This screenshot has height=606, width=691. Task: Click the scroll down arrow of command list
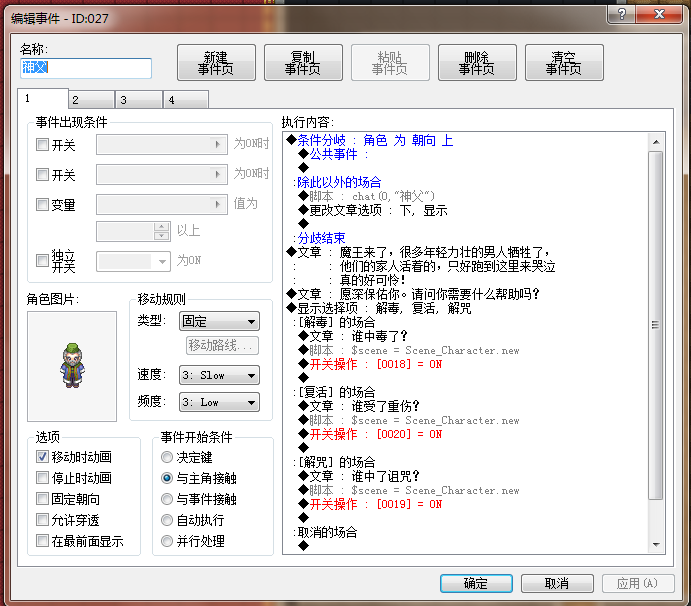pos(656,545)
